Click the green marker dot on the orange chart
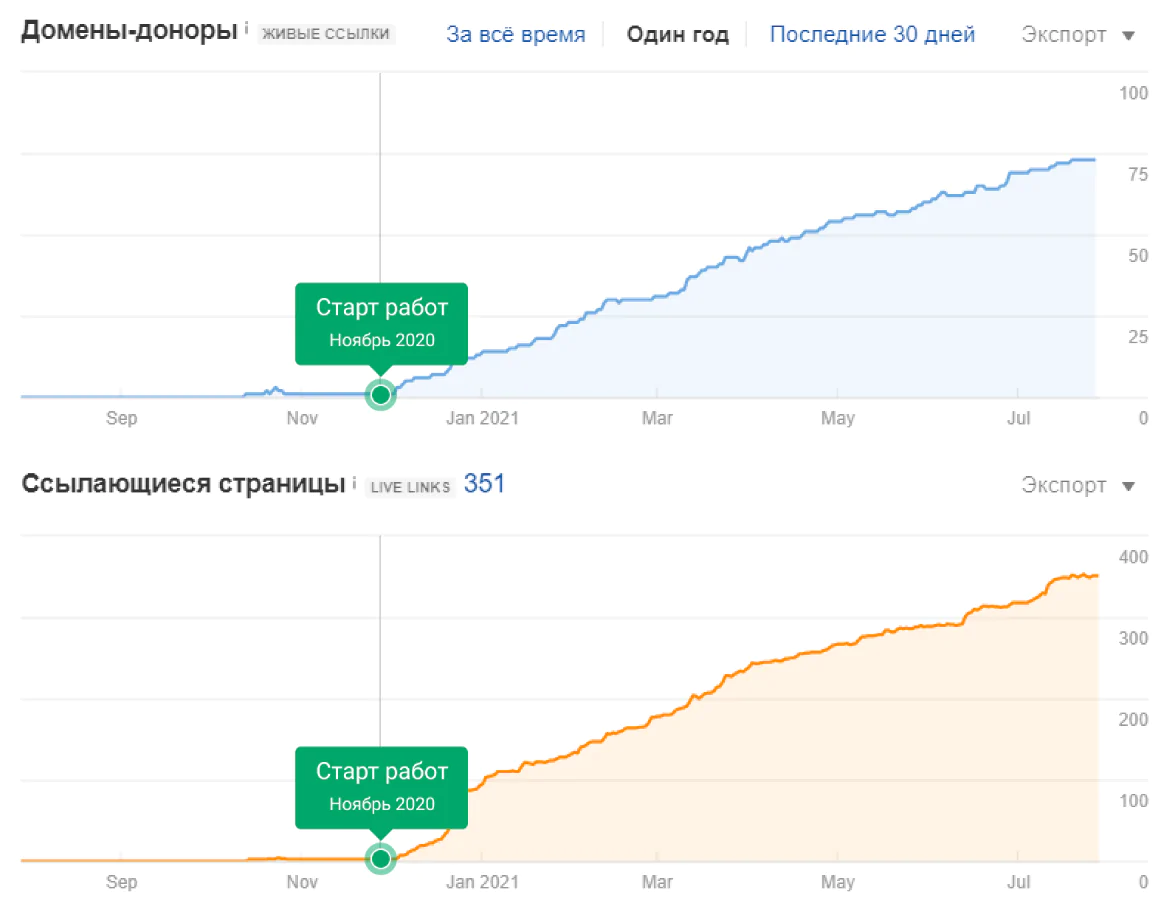Image resolution: width=1173 pixels, height=913 pixels. pos(380,858)
